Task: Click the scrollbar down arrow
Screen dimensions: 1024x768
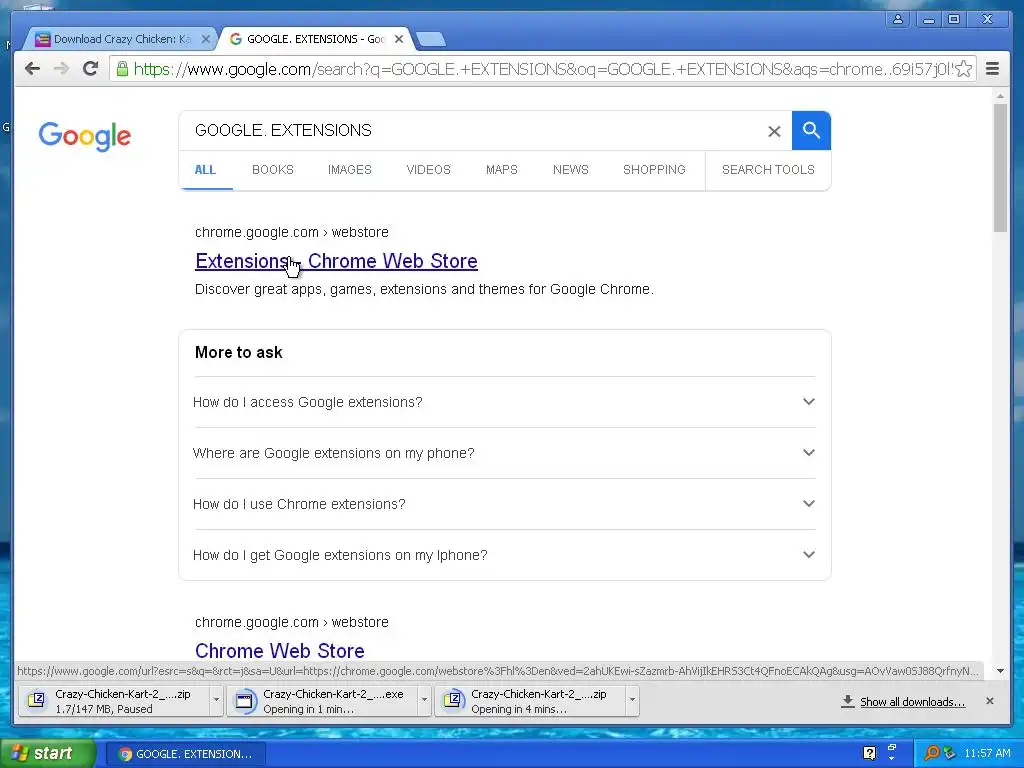Action: pyautogui.click(x=1000, y=671)
